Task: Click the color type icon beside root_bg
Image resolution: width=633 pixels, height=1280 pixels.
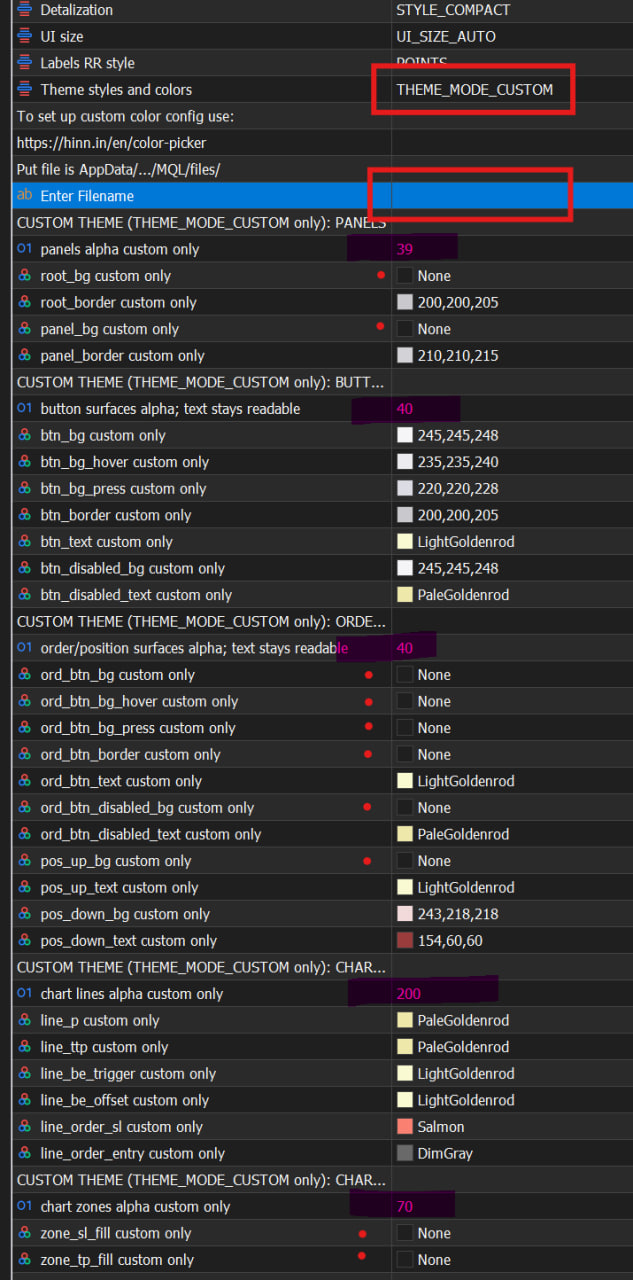Action: coord(25,276)
